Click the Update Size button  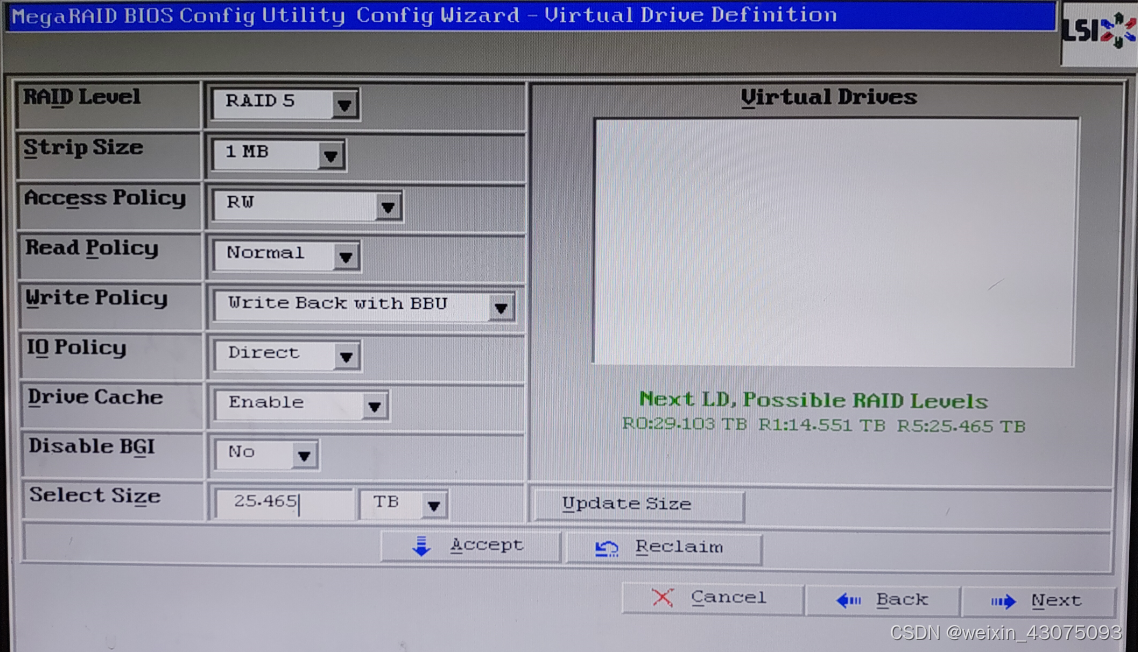coord(639,505)
